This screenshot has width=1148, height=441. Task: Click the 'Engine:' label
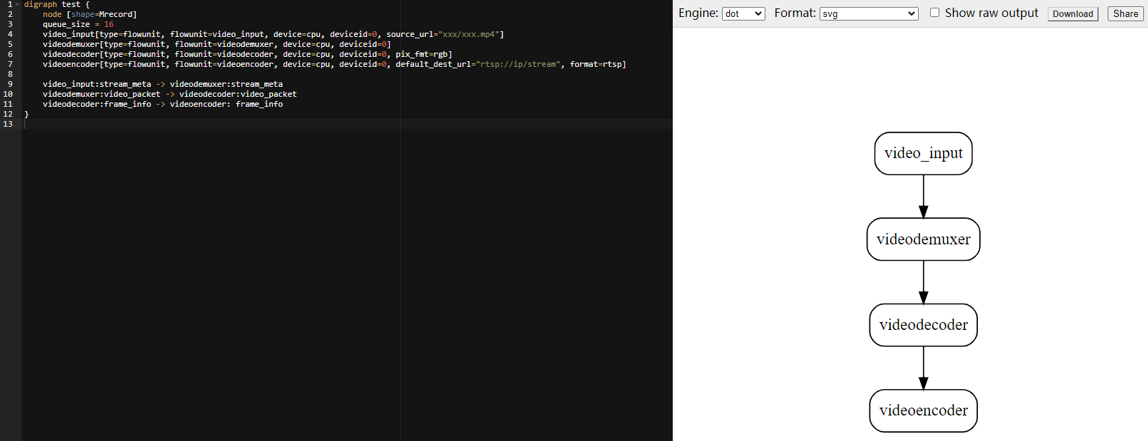698,13
